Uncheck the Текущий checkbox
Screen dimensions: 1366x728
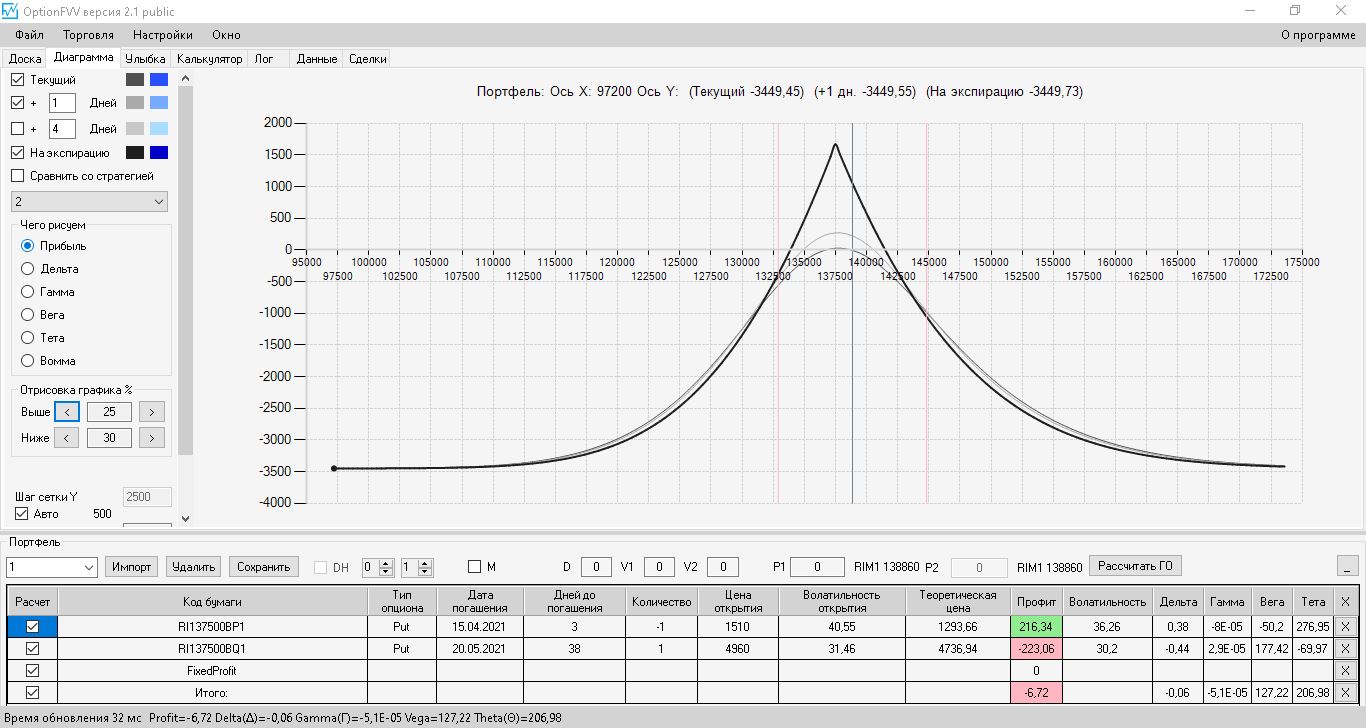(18, 79)
